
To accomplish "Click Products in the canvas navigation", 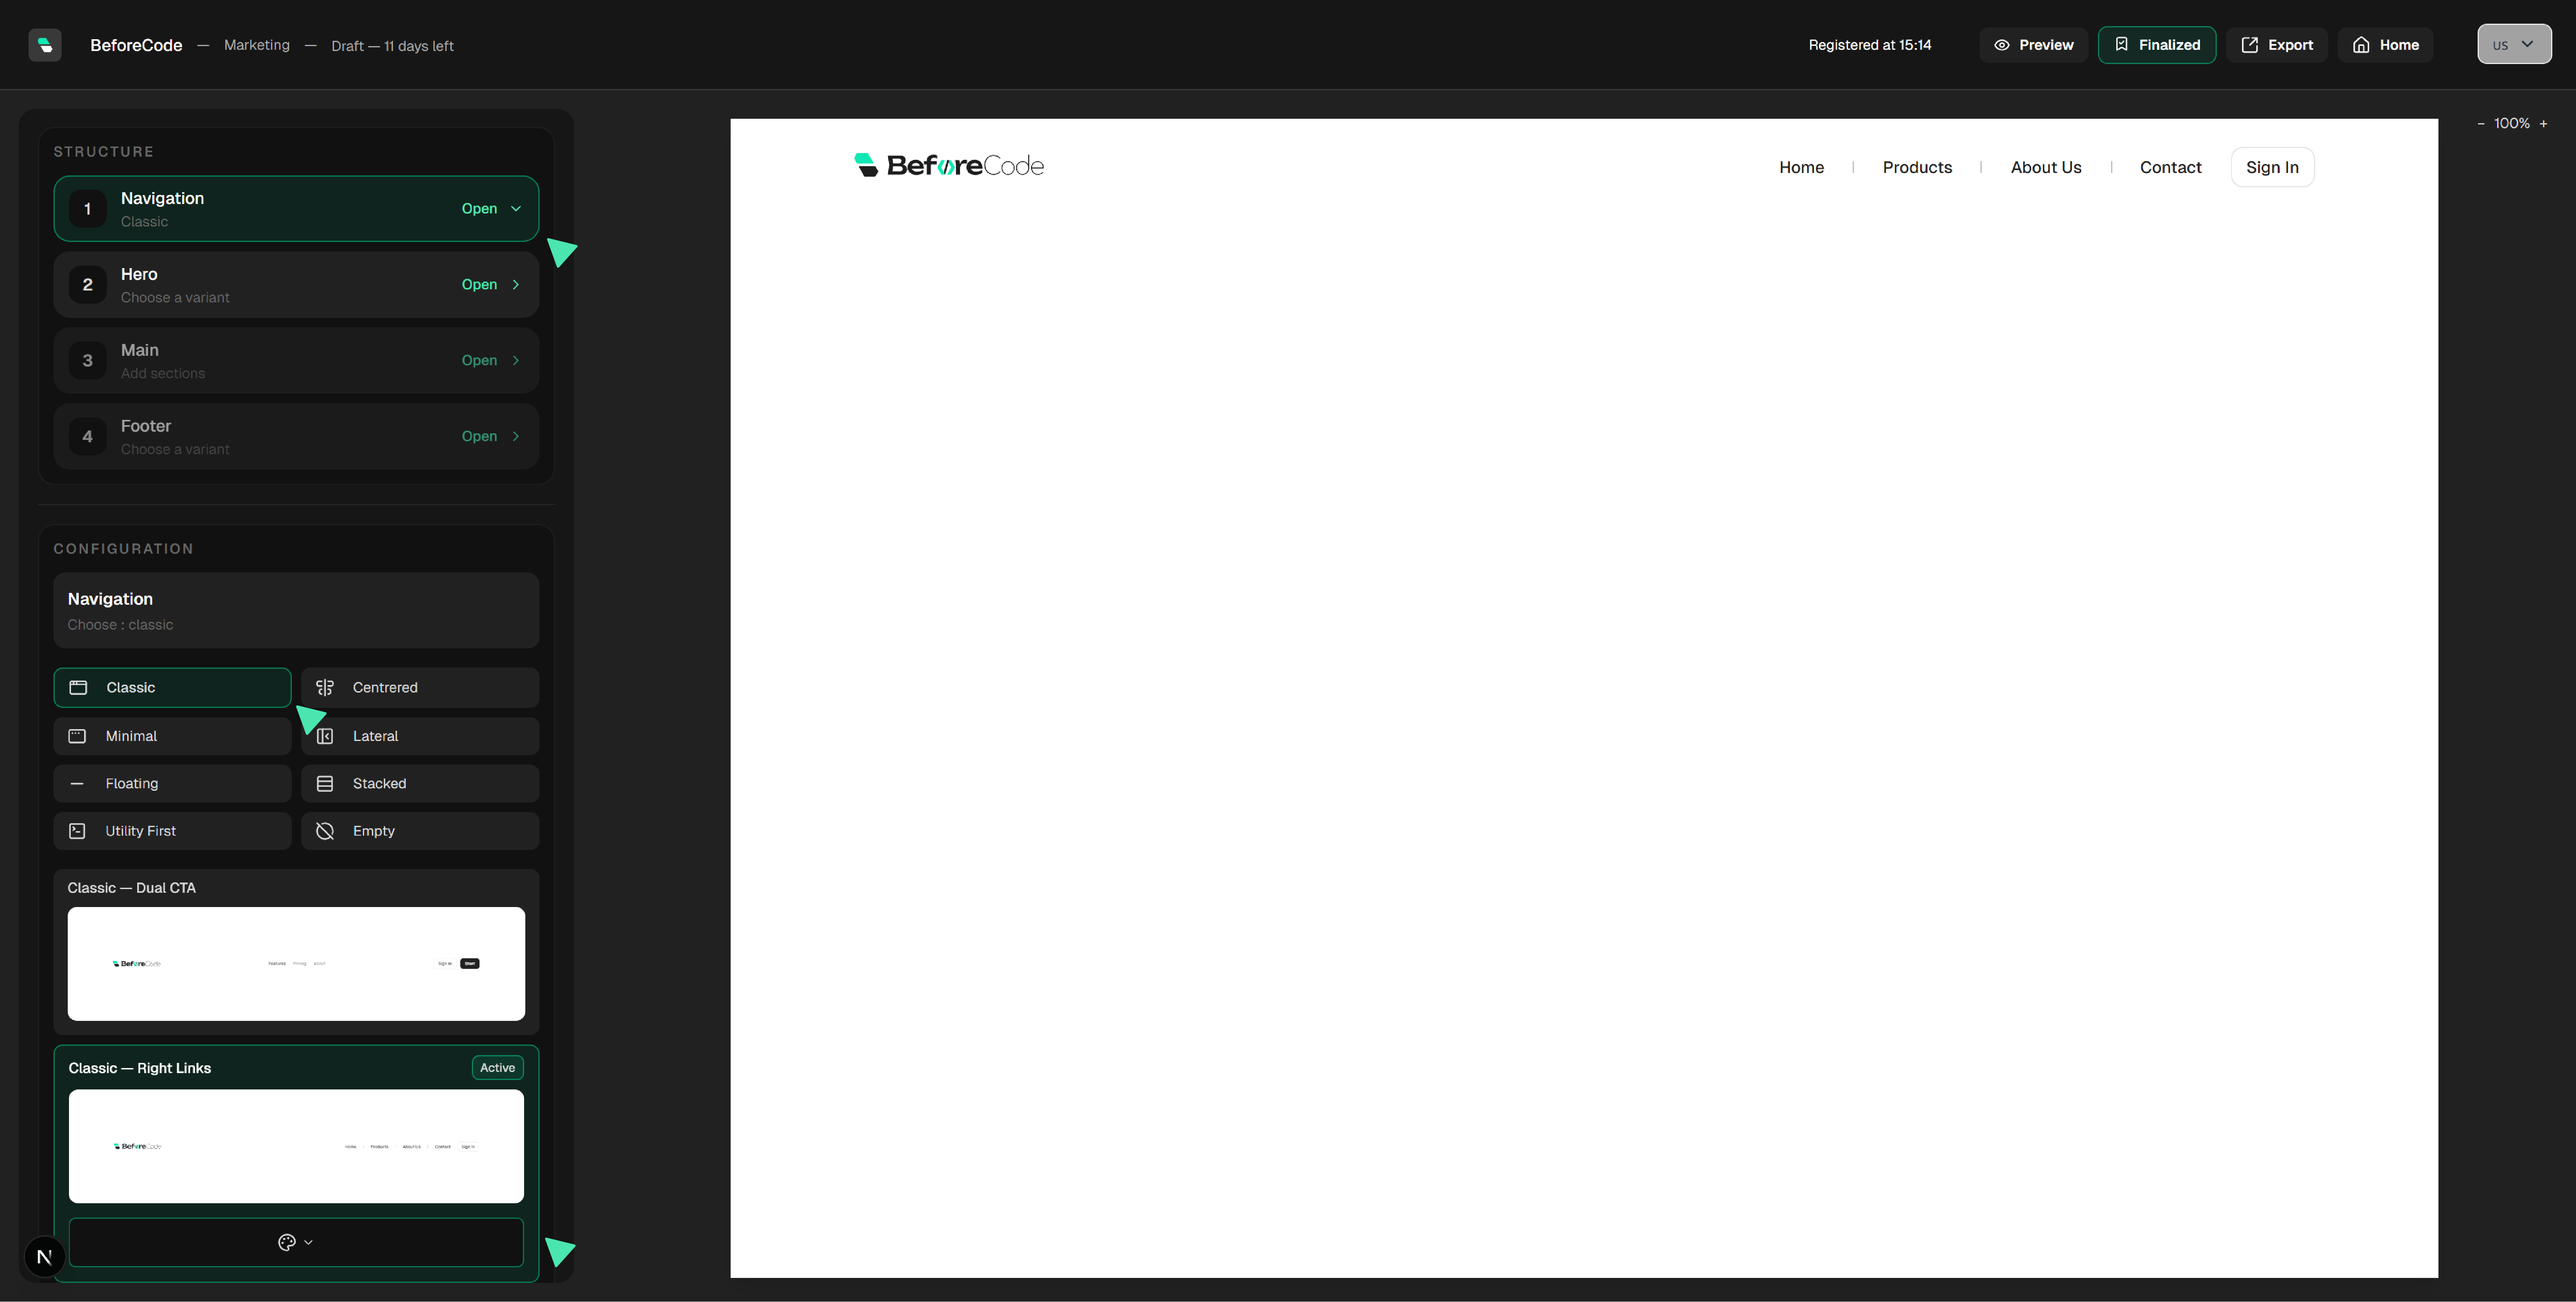I will pos(1917,168).
